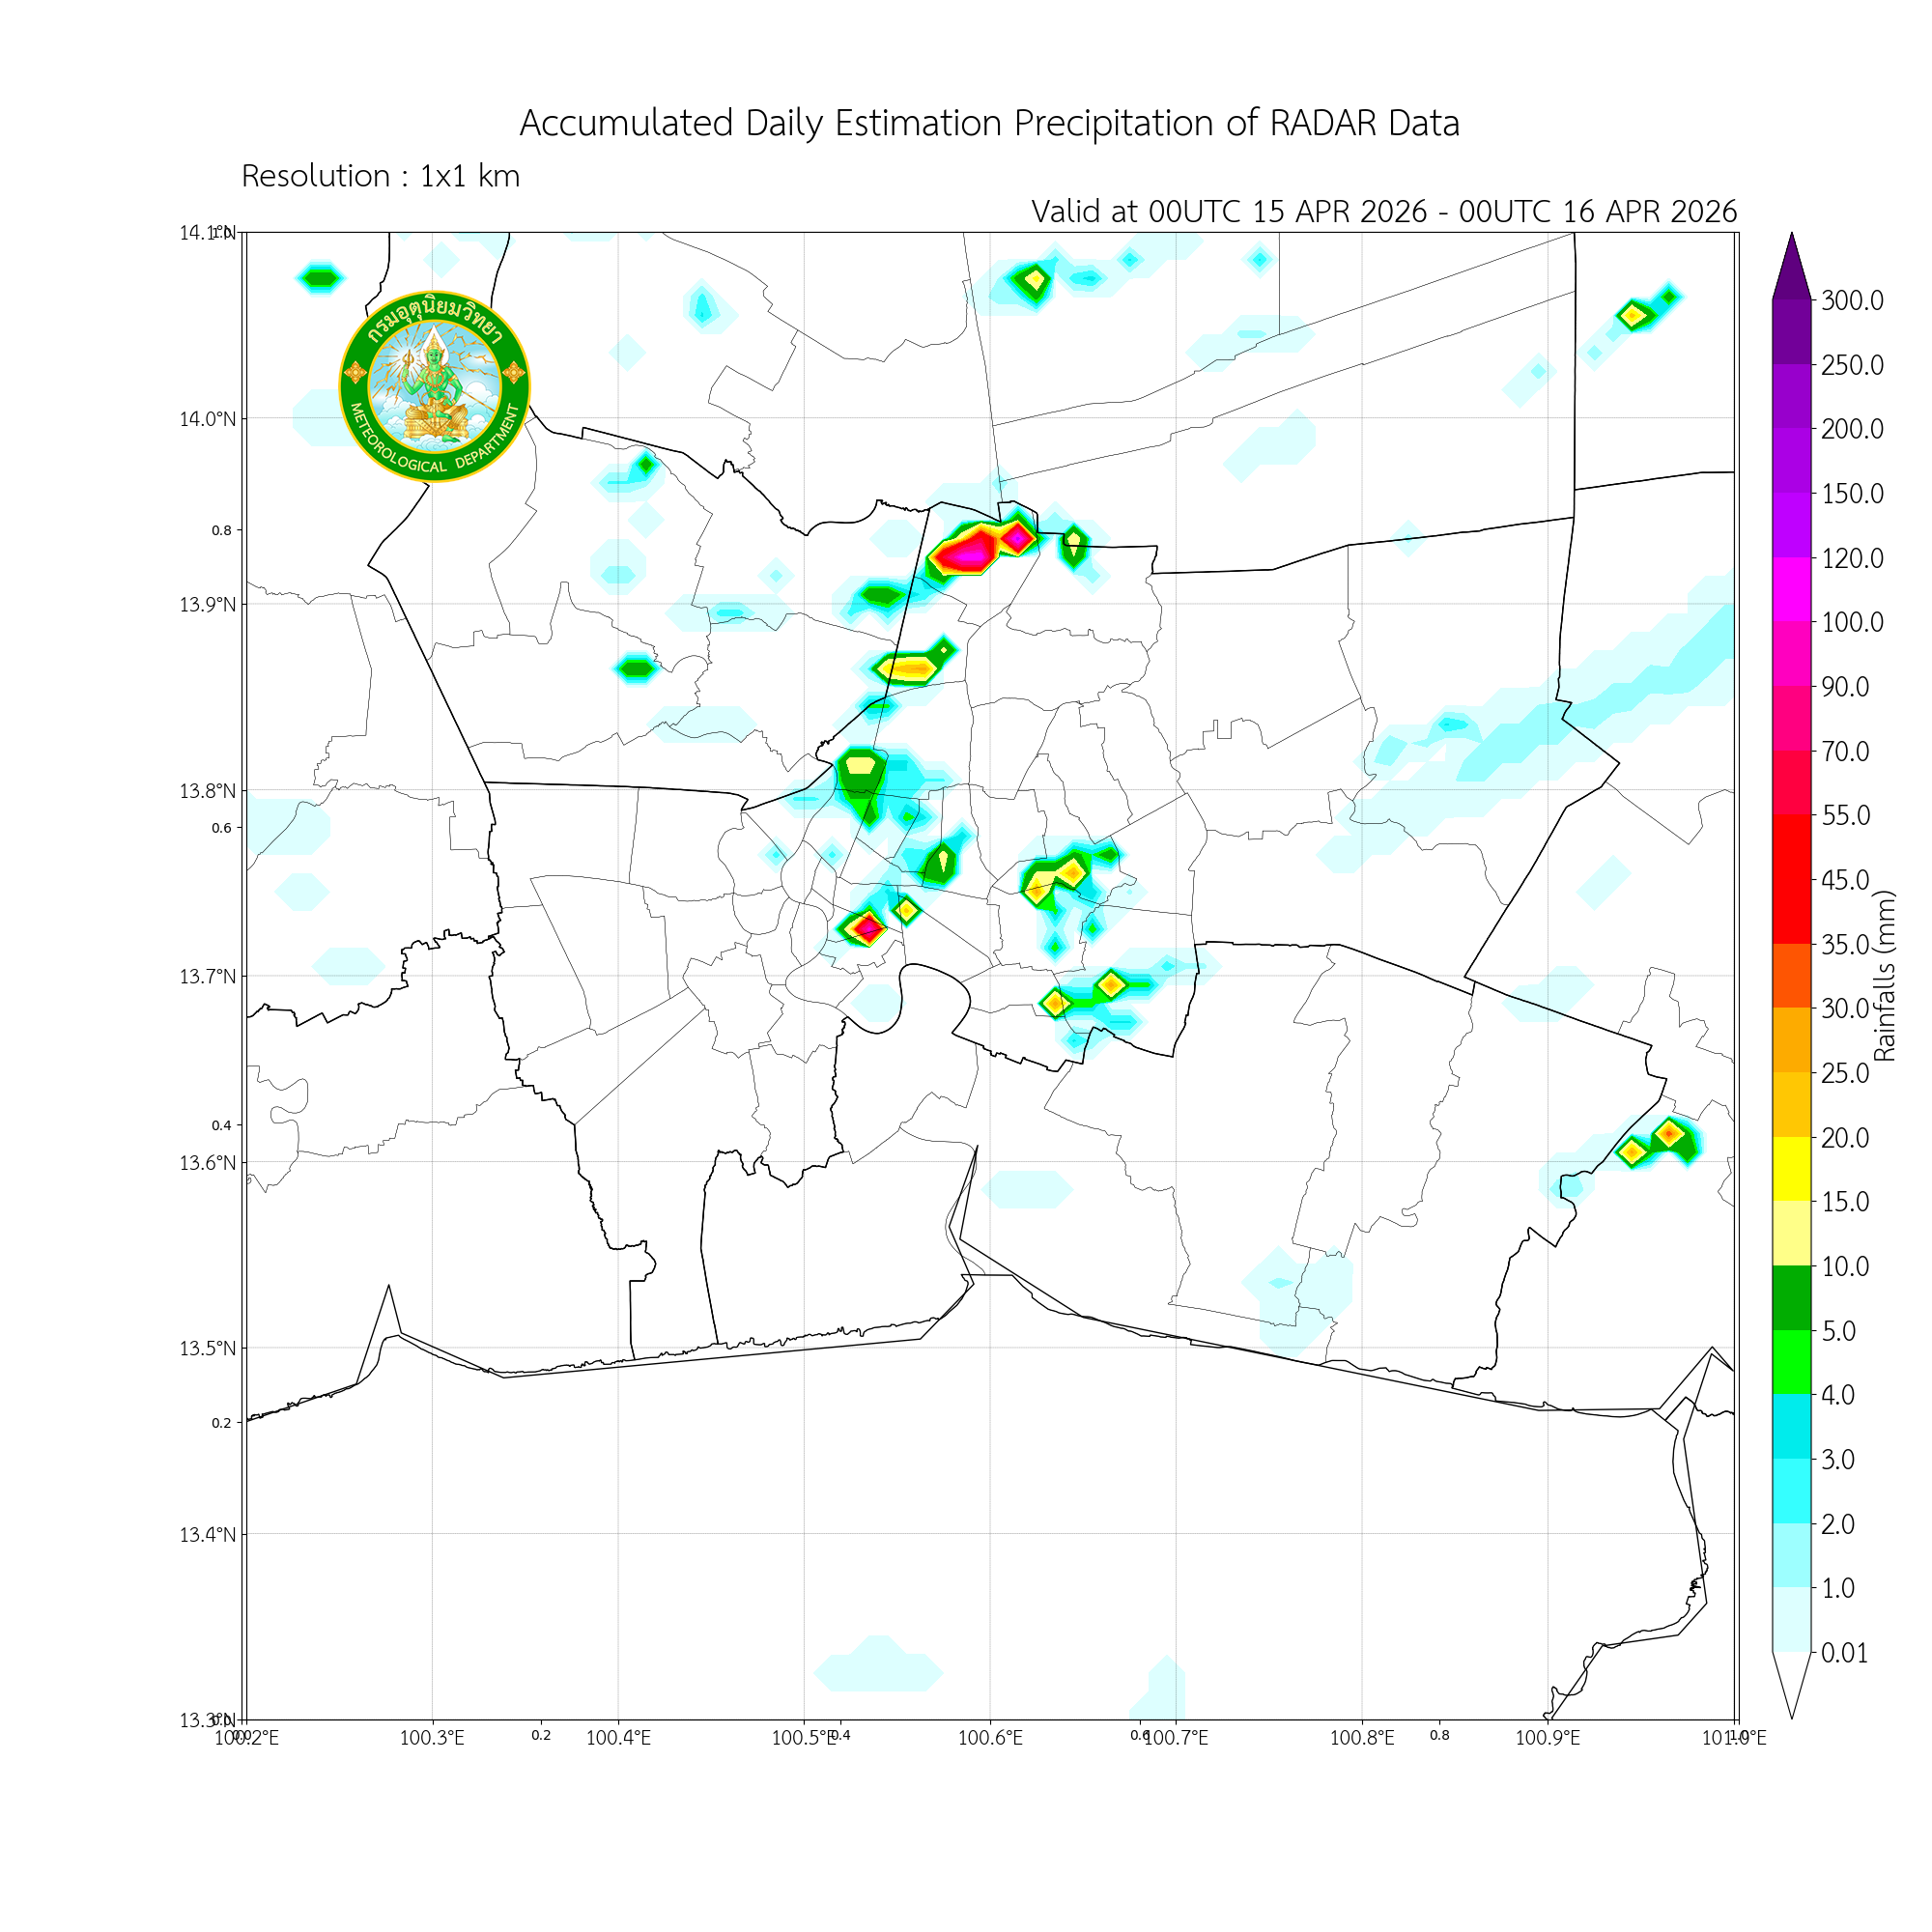Click the 100.9°E longitude axis label
1932x1932 pixels.
coord(1547,1737)
